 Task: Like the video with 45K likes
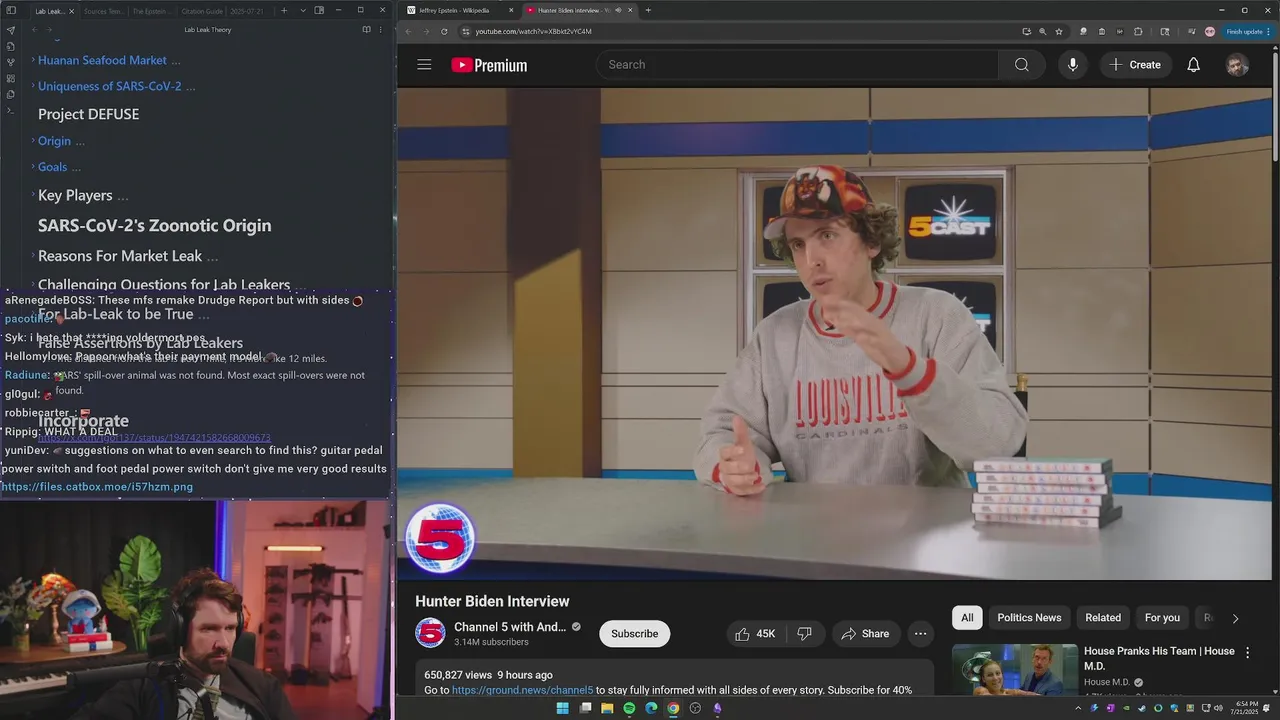click(x=755, y=634)
